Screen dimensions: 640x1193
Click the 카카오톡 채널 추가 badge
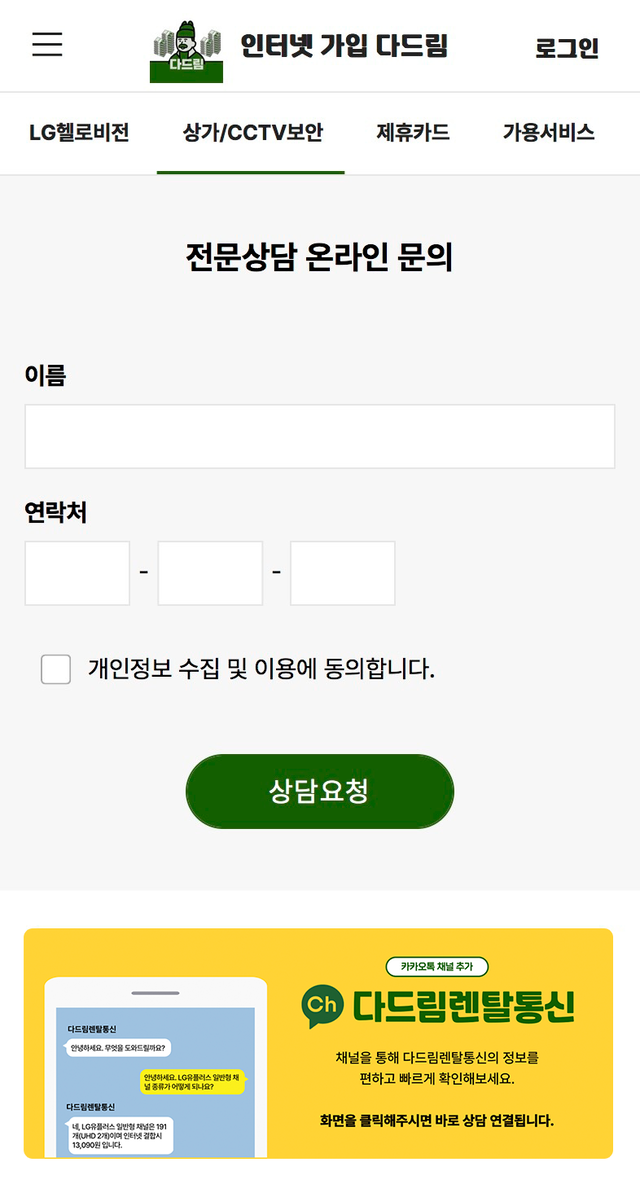[x=437, y=966]
